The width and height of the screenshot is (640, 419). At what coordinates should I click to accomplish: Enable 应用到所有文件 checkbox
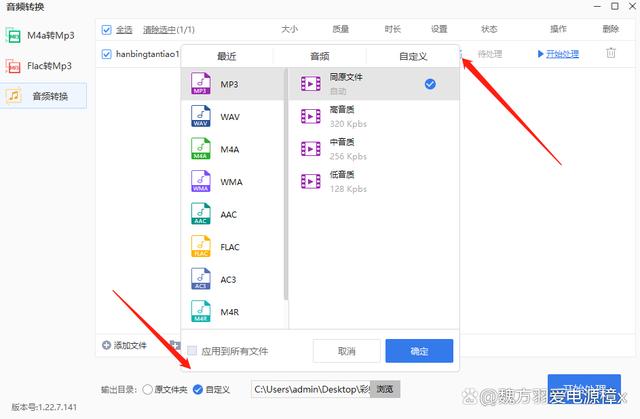pyautogui.click(x=192, y=351)
